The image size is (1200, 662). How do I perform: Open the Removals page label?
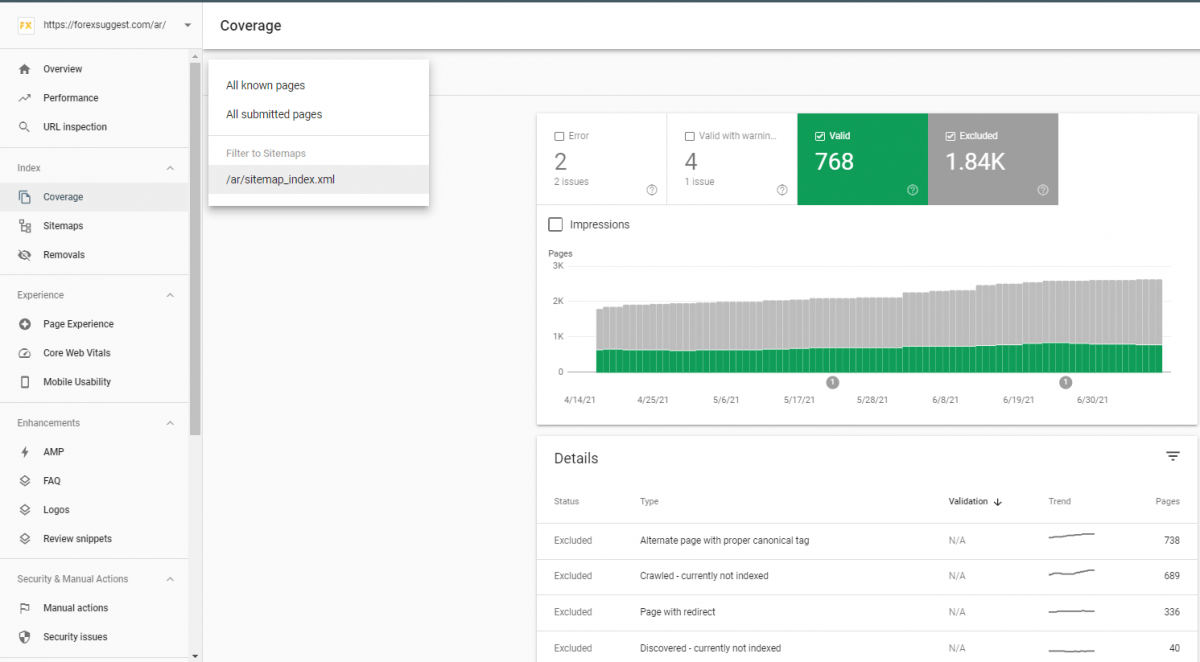pos(64,255)
